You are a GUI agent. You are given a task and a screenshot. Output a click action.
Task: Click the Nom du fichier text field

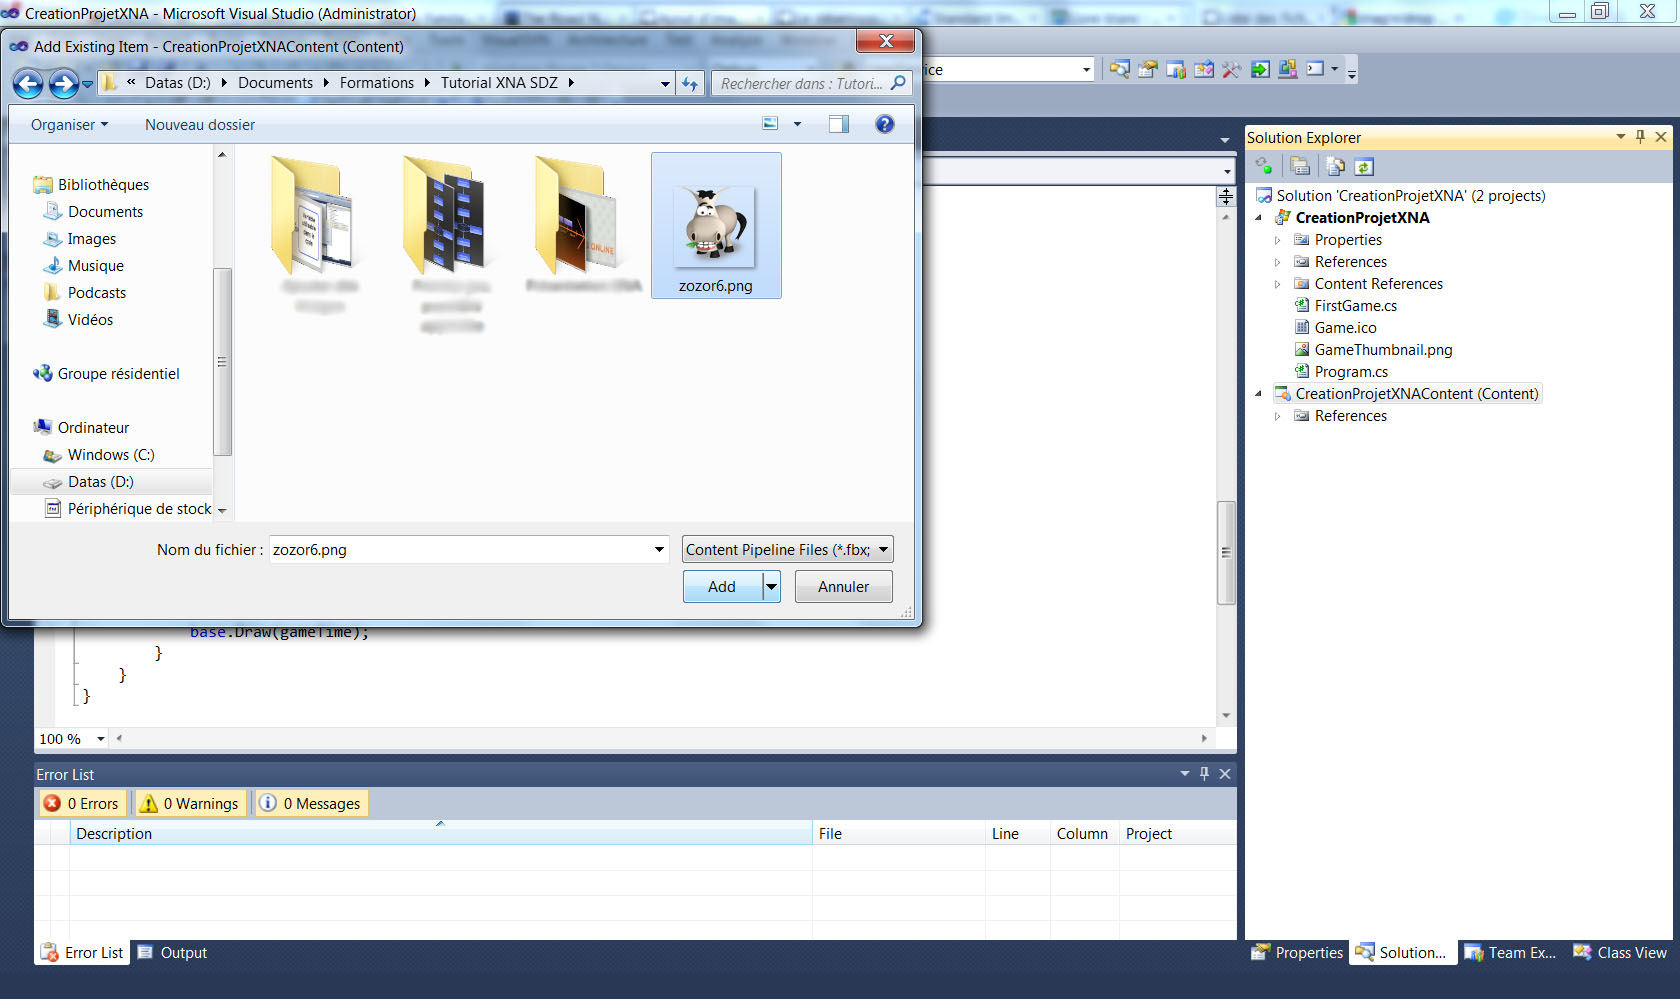pyautogui.click(x=460, y=549)
